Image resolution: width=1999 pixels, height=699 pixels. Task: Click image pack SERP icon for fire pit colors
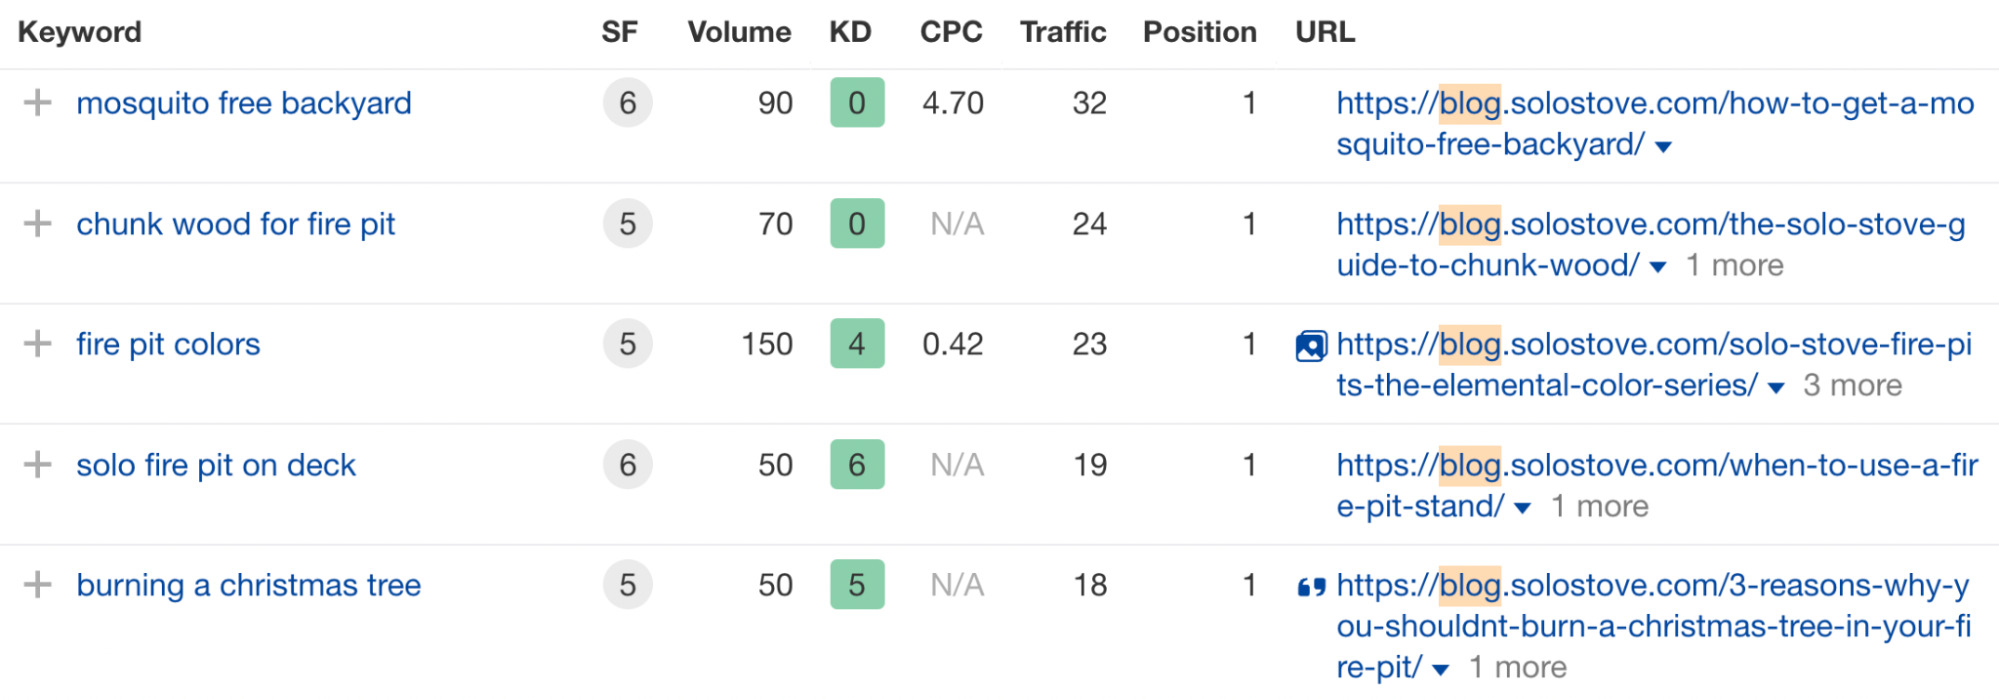(1310, 346)
